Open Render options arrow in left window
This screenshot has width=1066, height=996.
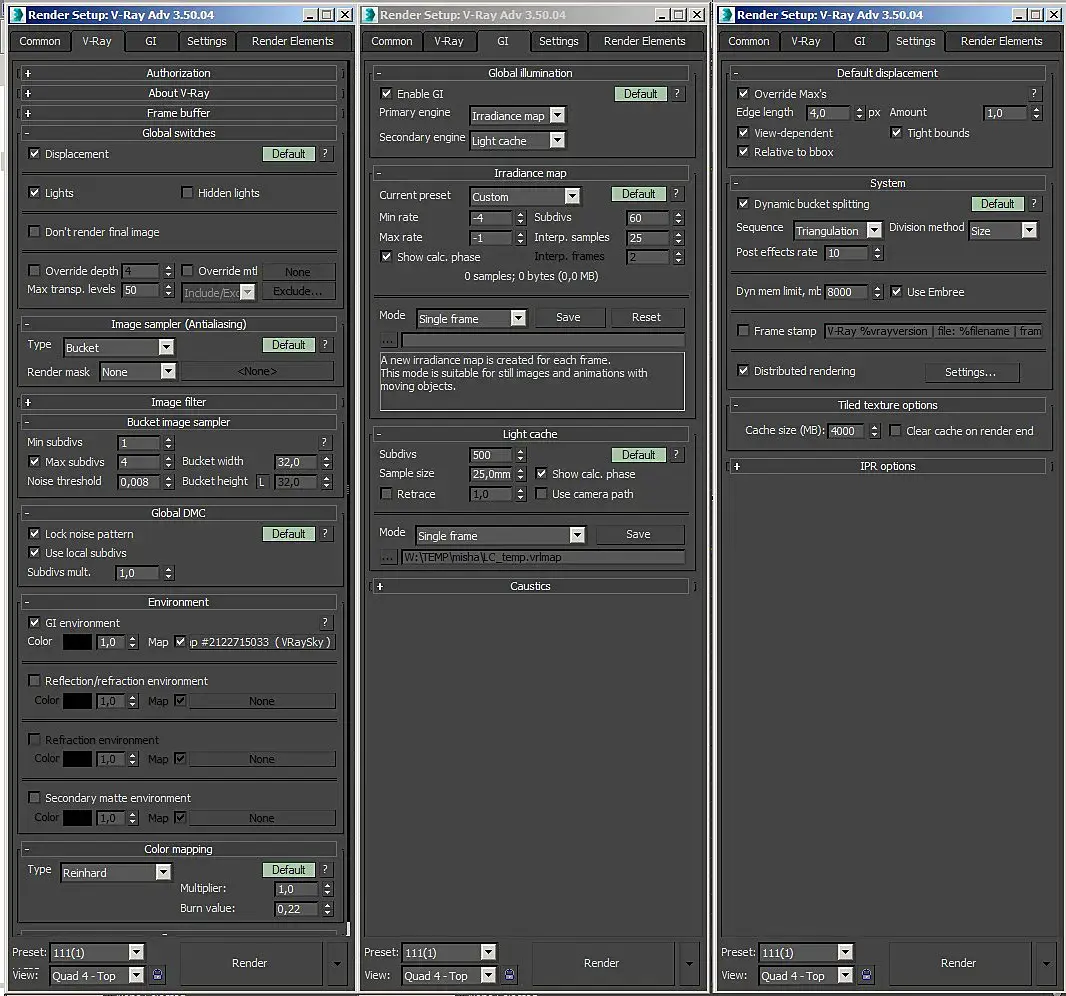coord(337,963)
